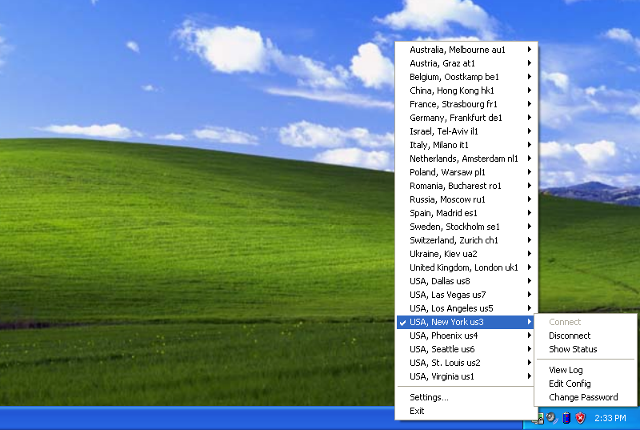Click the greyed-out Connect entry
The image size is (640, 430).
(585, 322)
